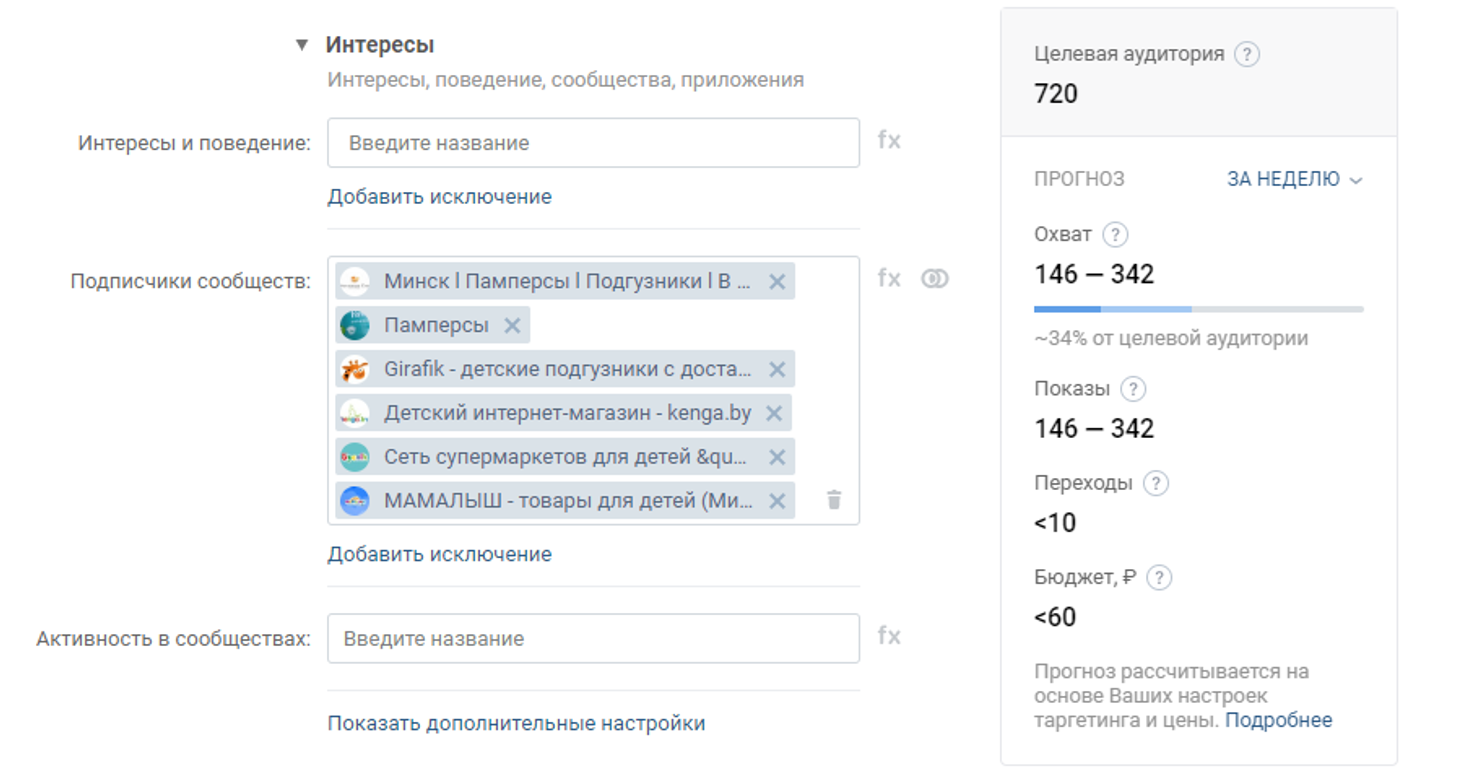Focus the Интересы и поведение input field
The image size is (1466, 772).
[593, 143]
